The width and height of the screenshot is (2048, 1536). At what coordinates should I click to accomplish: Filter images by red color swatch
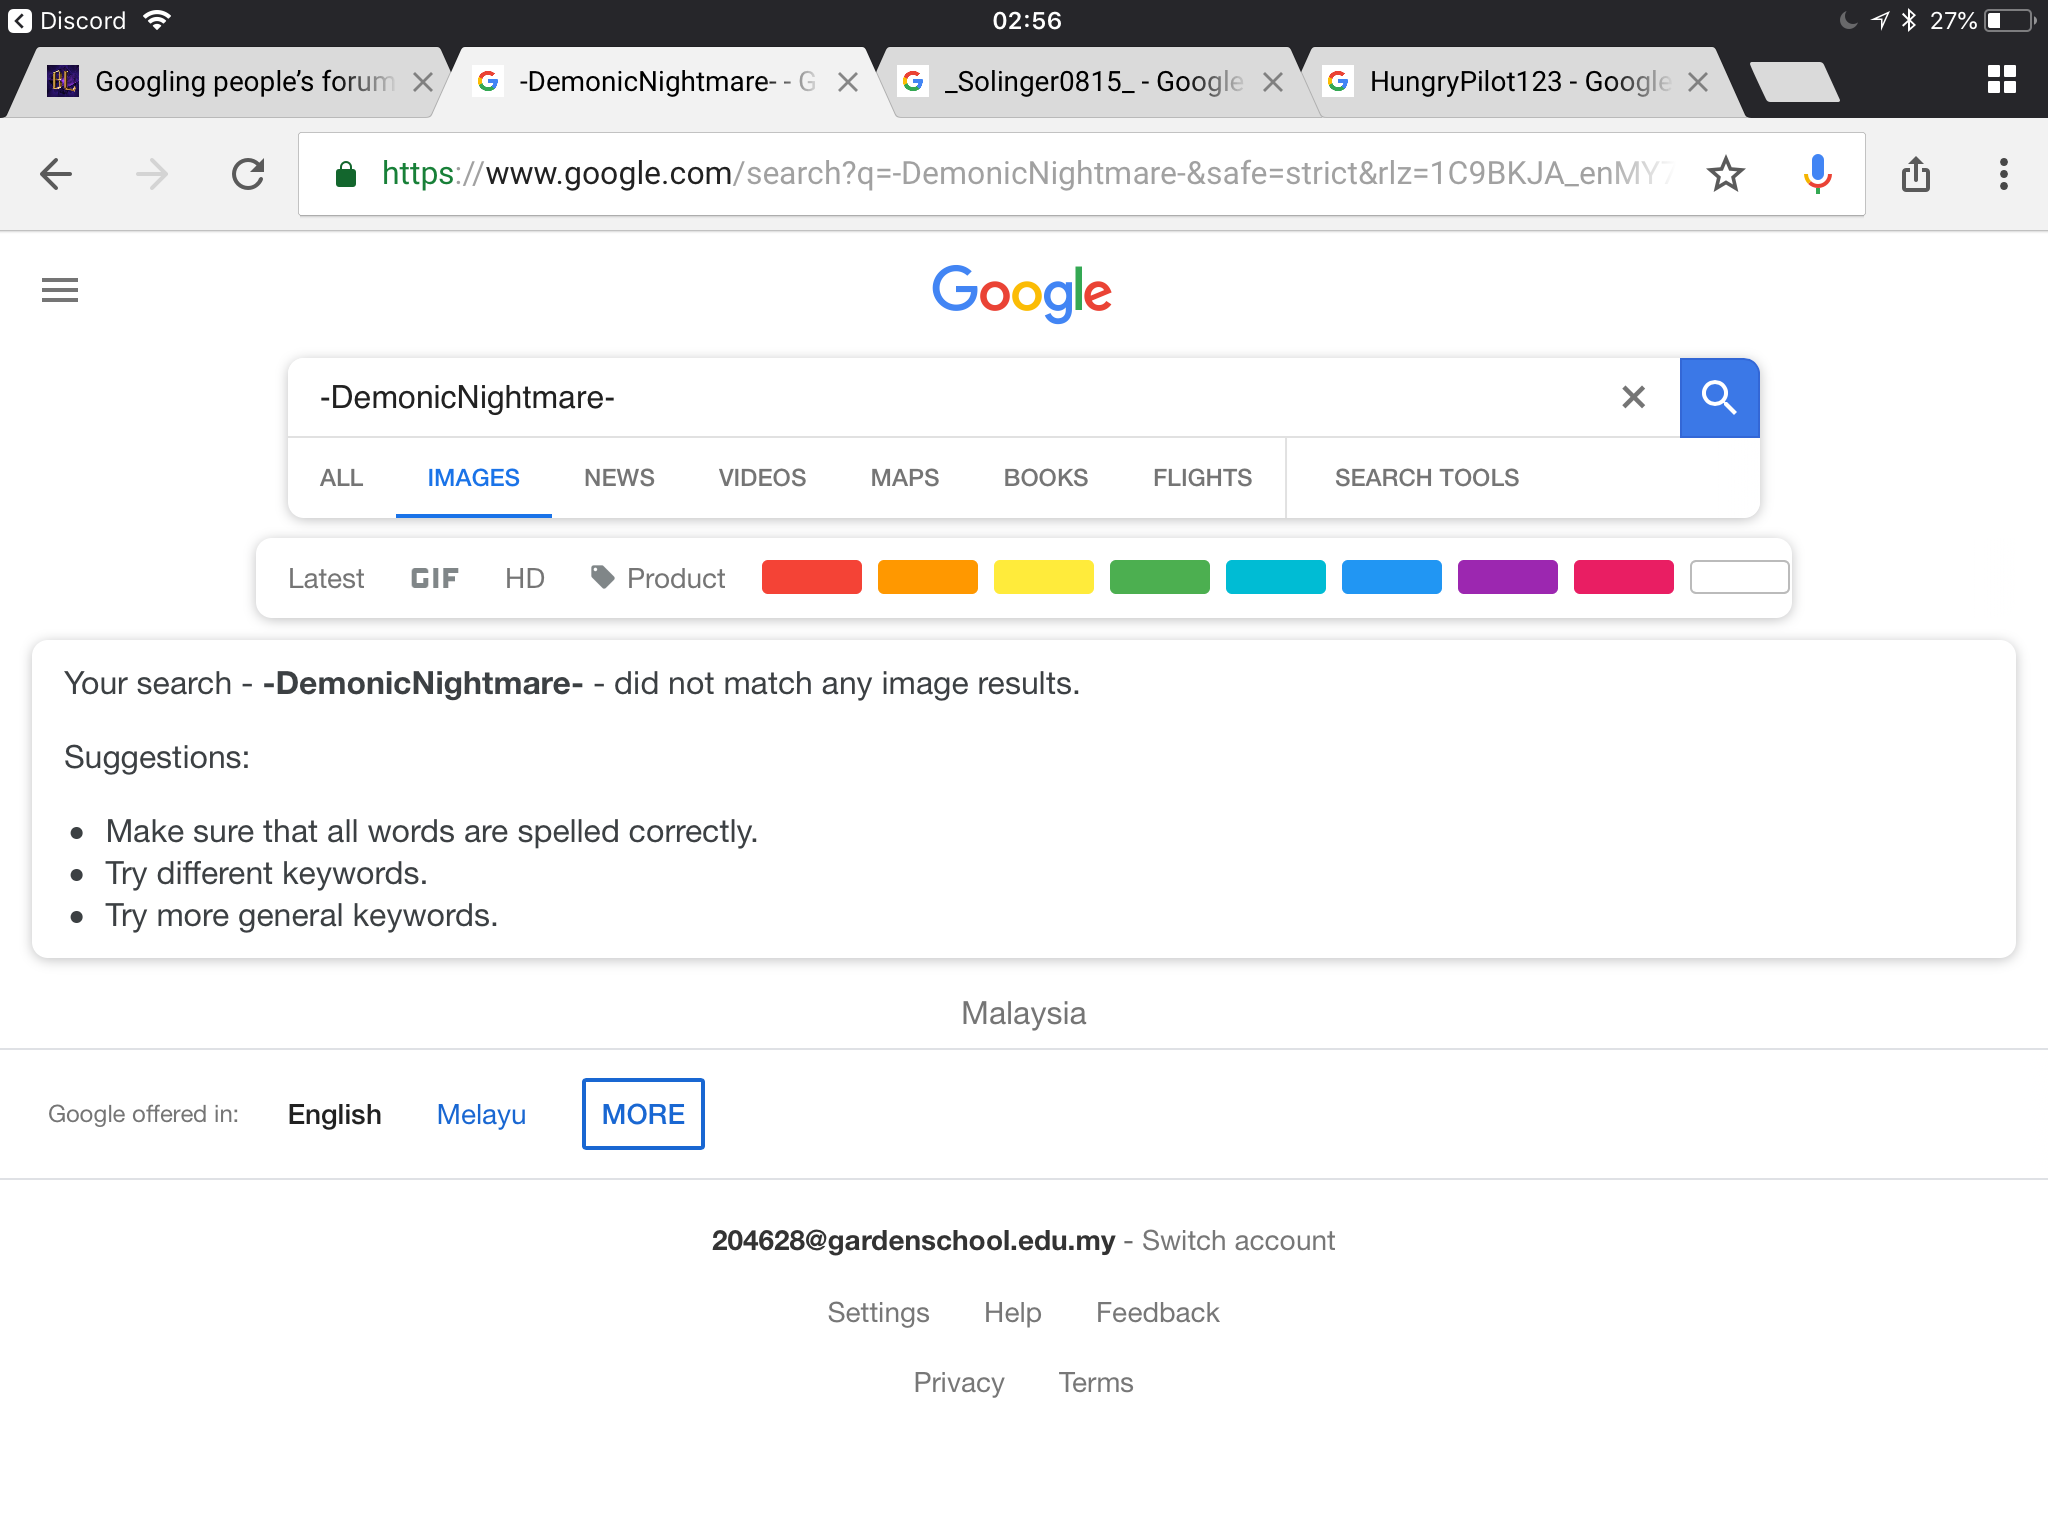click(811, 577)
